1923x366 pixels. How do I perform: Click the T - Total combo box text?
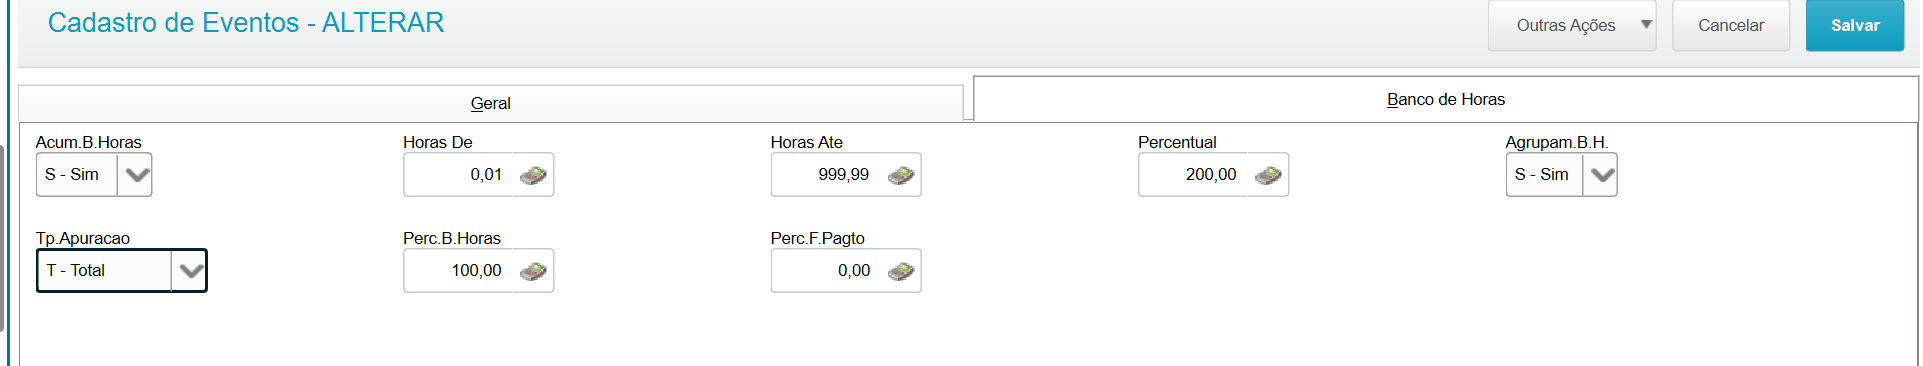click(x=76, y=271)
